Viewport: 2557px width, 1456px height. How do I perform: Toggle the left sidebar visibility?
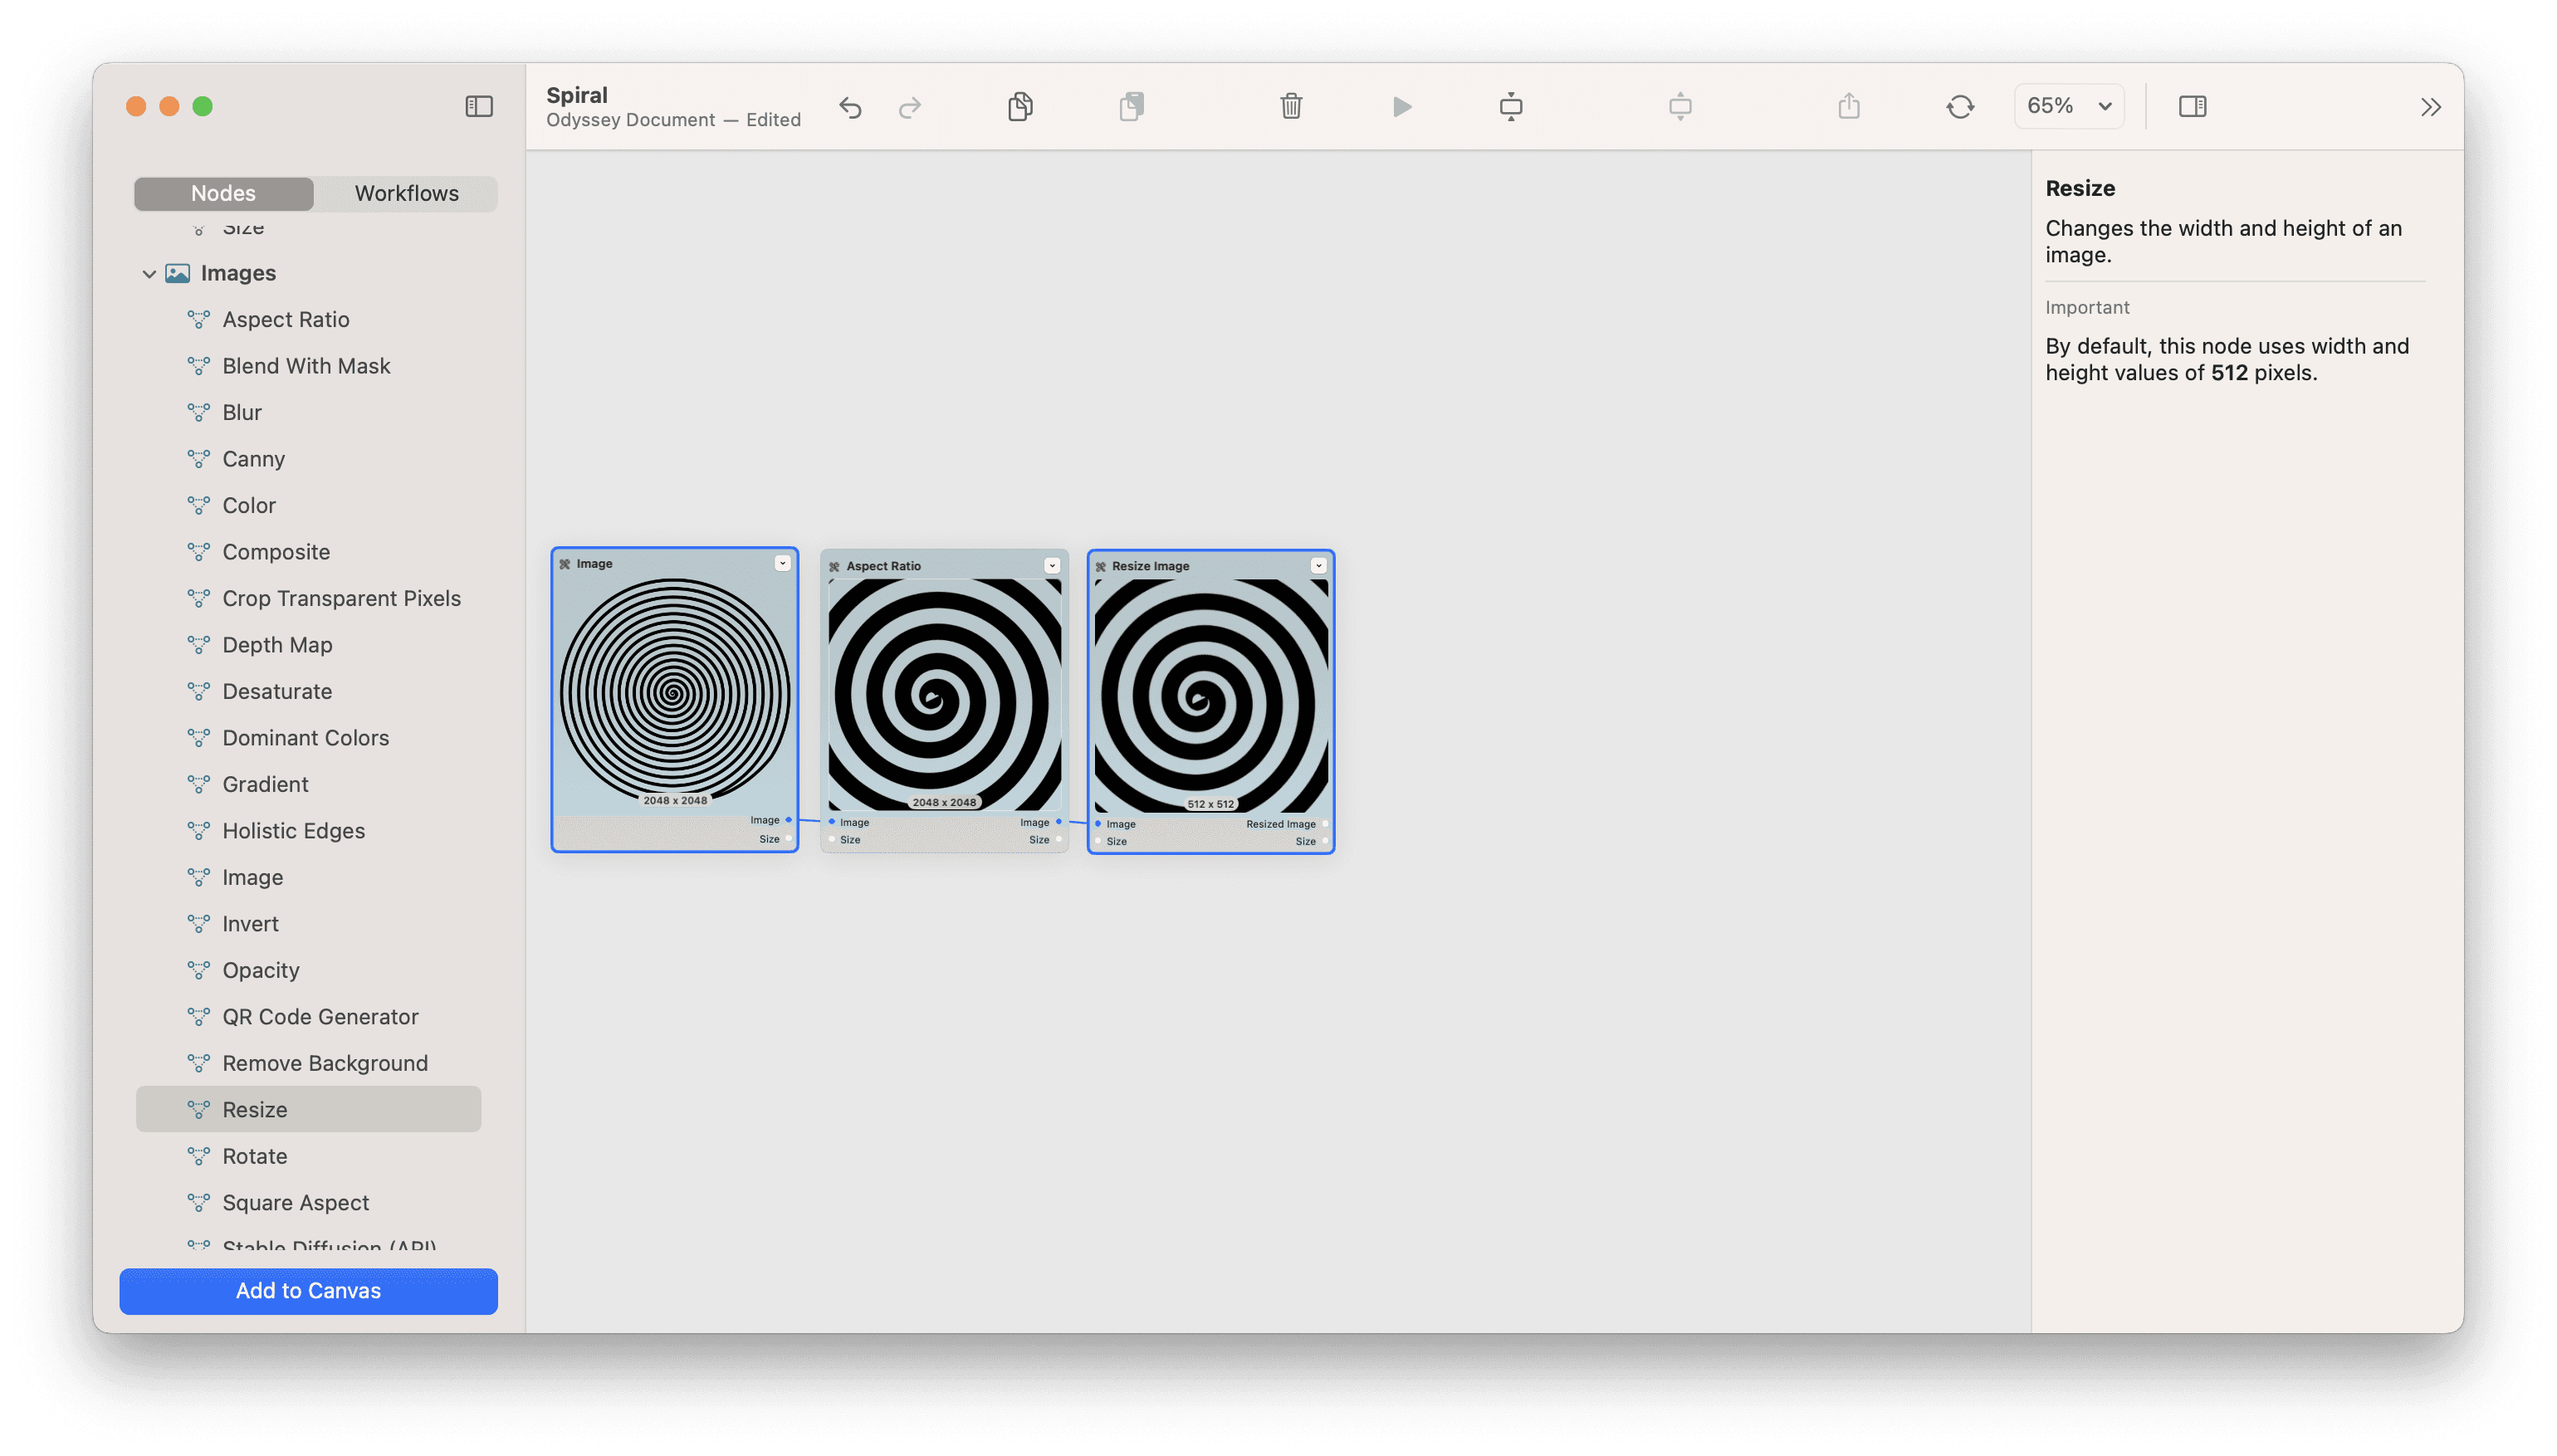[x=479, y=106]
